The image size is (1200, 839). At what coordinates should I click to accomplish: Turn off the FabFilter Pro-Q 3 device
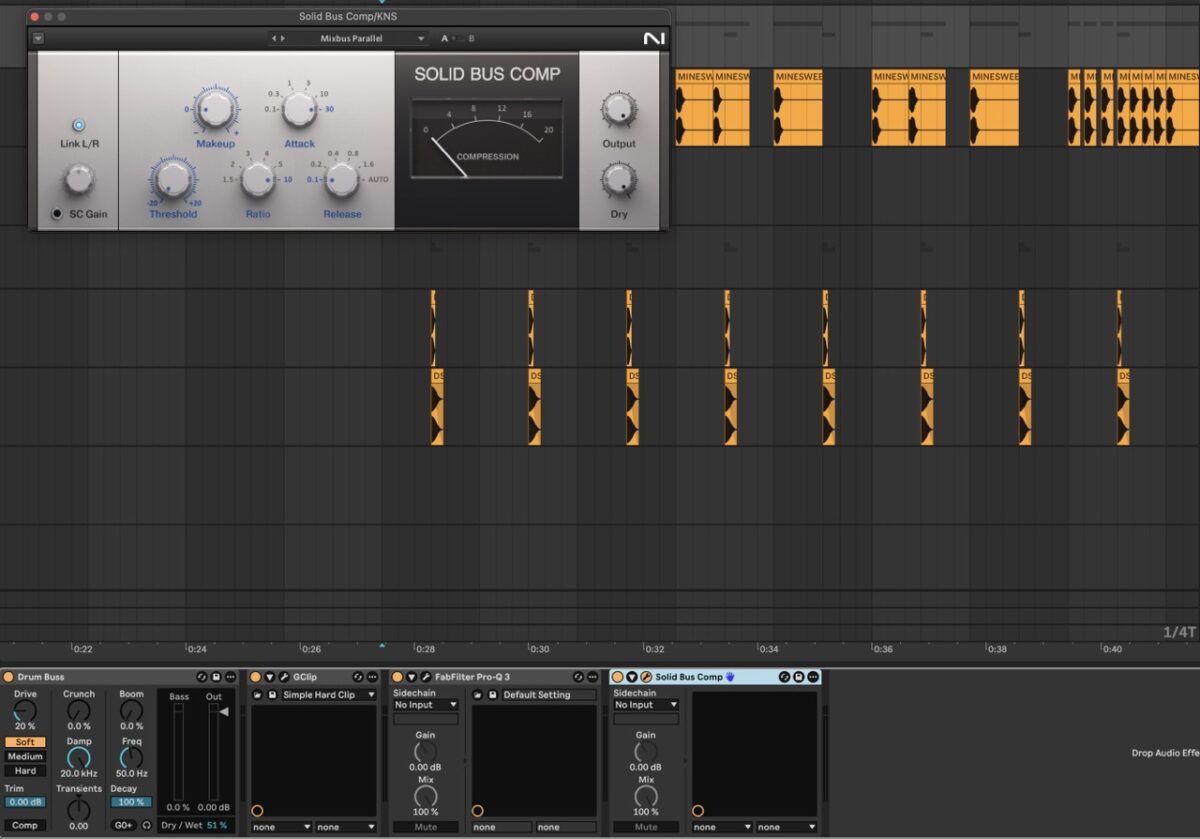coord(397,677)
